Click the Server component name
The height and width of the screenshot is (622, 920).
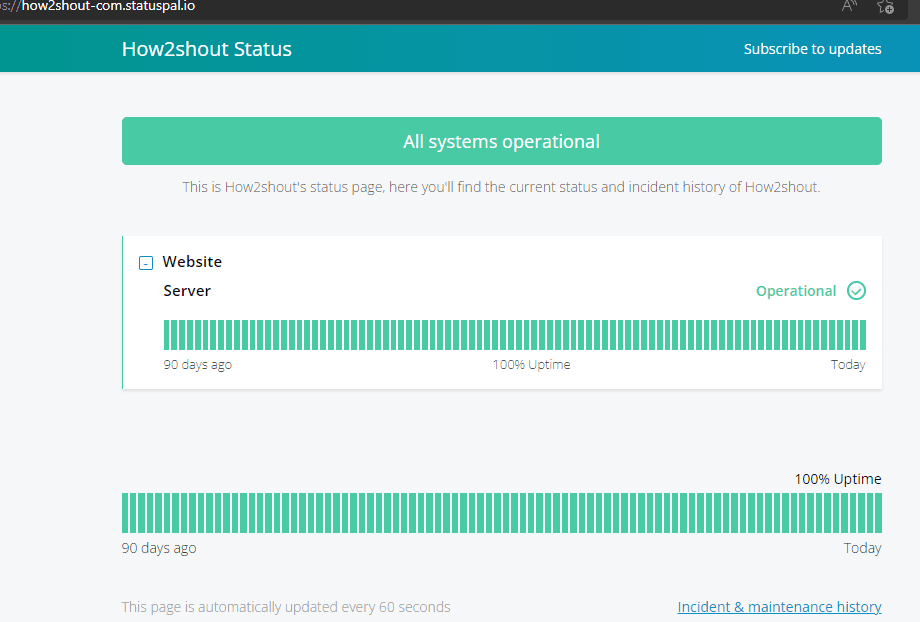point(187,291)
